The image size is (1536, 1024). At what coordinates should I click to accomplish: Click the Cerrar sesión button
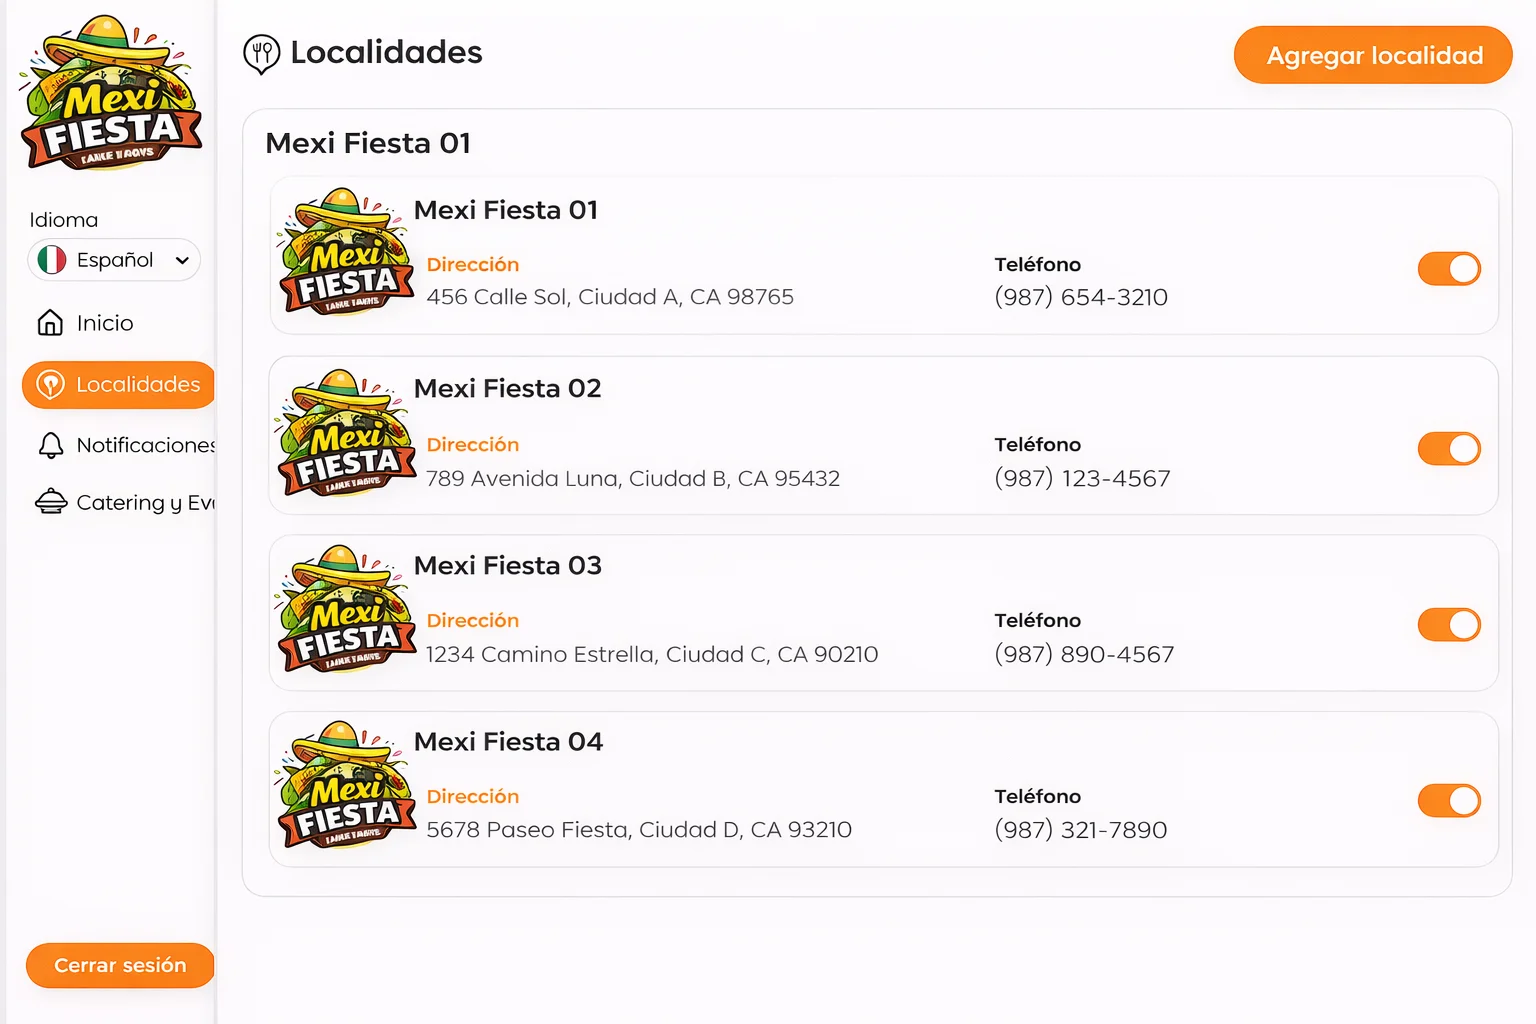coord(120,965)
